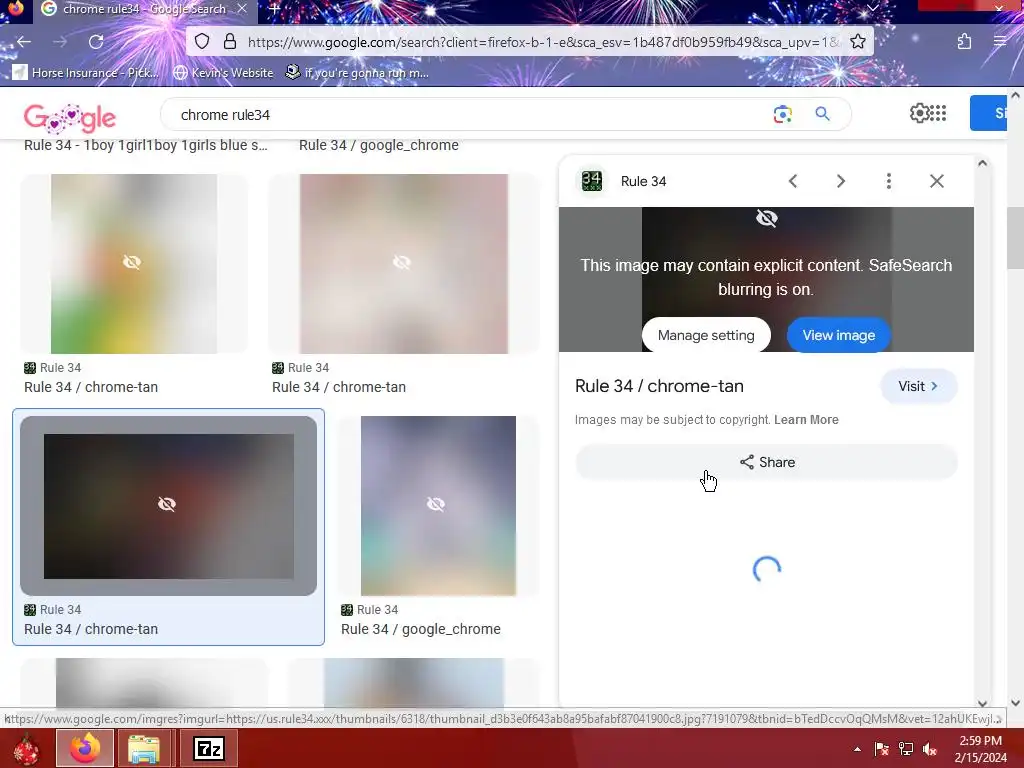Click the page scrollbar thumb

pyautogui.click(x=1015, y=238)
